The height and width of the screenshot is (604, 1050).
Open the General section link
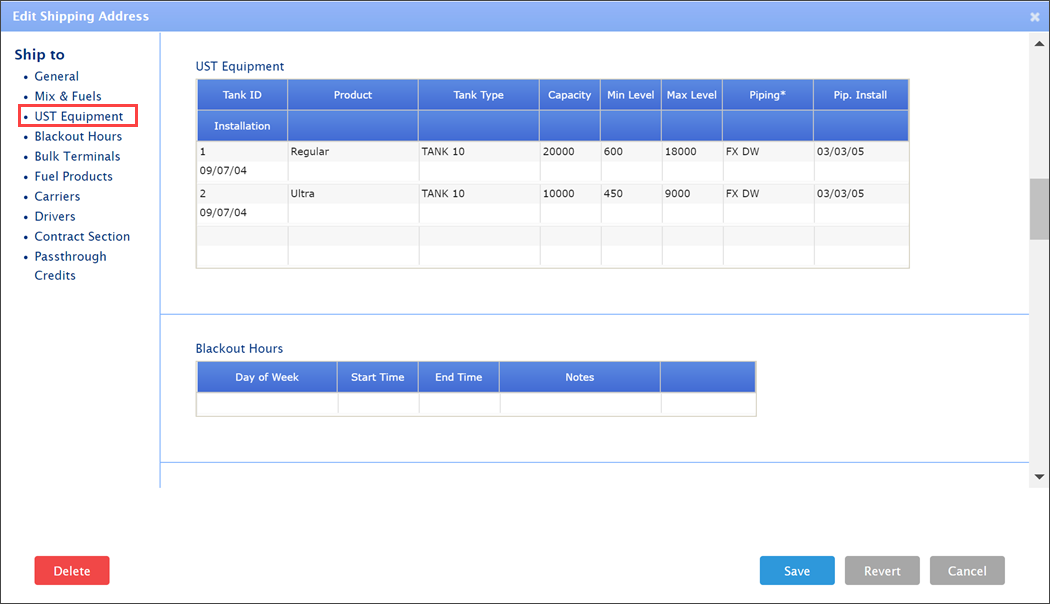[x=56, y=76]
